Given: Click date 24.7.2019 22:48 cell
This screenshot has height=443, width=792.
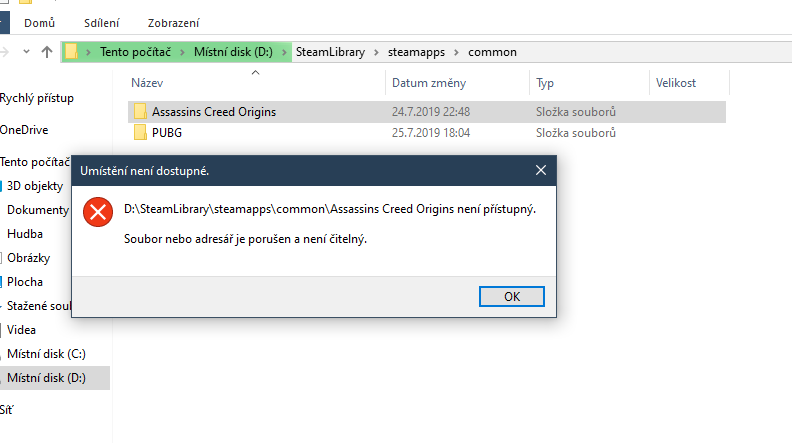Looking at the screenshot, I should tap(431, 112).
